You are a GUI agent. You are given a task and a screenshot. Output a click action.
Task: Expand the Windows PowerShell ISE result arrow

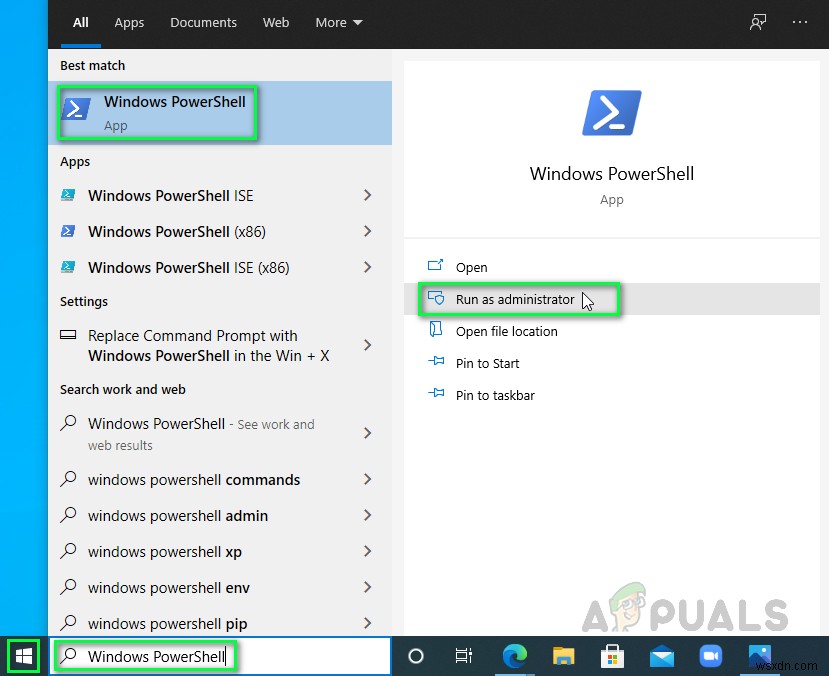click(367, 195)
